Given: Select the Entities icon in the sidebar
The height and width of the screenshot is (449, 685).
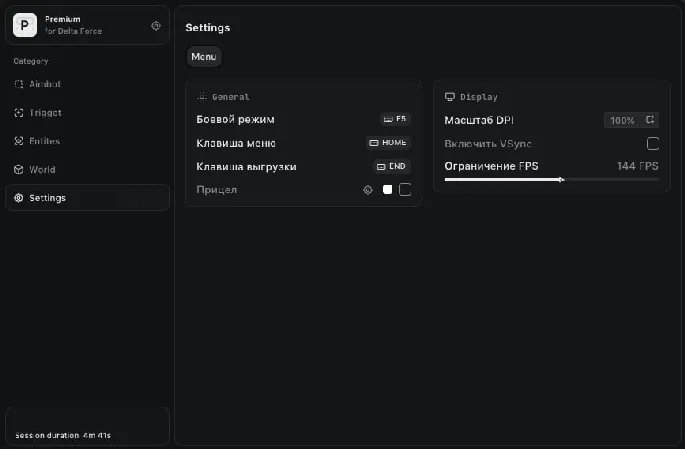Looking at the screenshot, I should [x=19, y=141].
